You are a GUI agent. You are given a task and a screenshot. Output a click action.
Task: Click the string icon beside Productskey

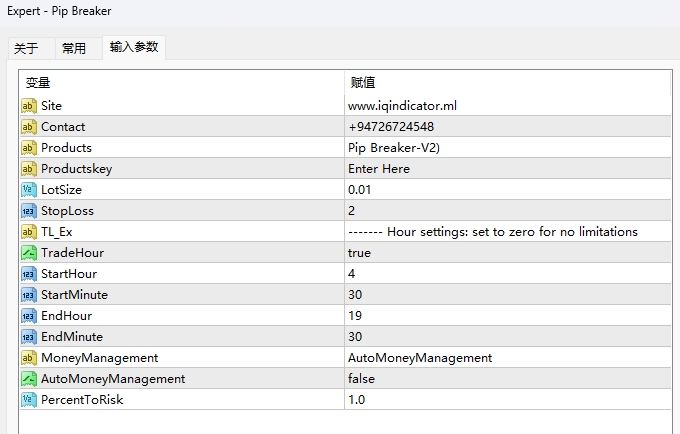point(28,168)
